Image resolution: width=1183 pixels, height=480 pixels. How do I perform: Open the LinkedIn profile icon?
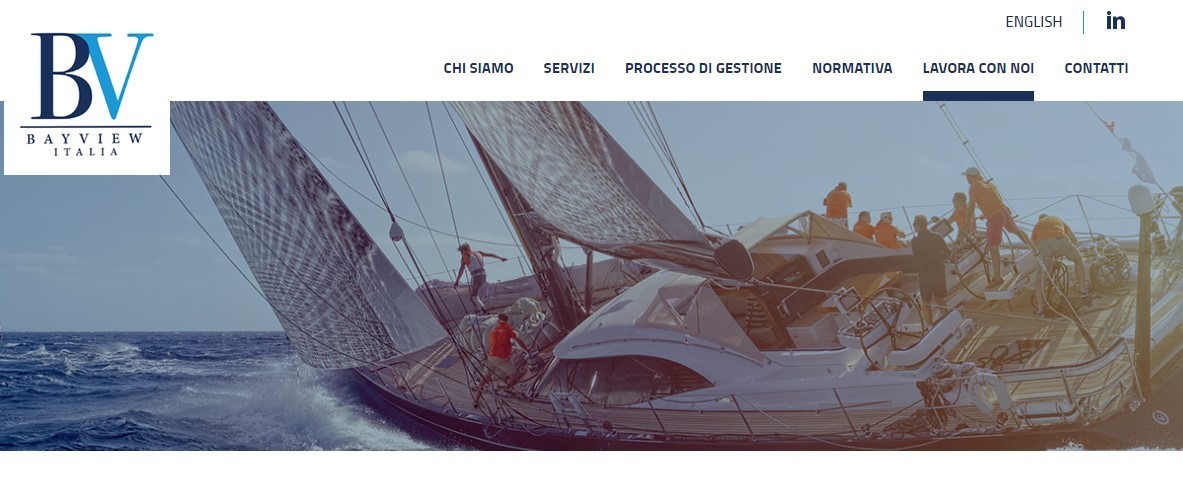(x=1115, y=21)
